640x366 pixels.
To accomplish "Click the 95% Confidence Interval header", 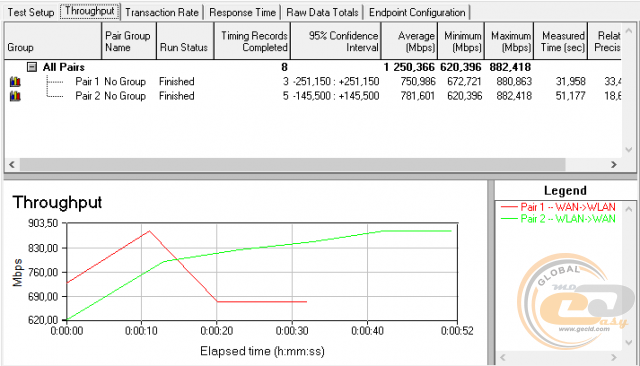I will [x=336, y=41].
